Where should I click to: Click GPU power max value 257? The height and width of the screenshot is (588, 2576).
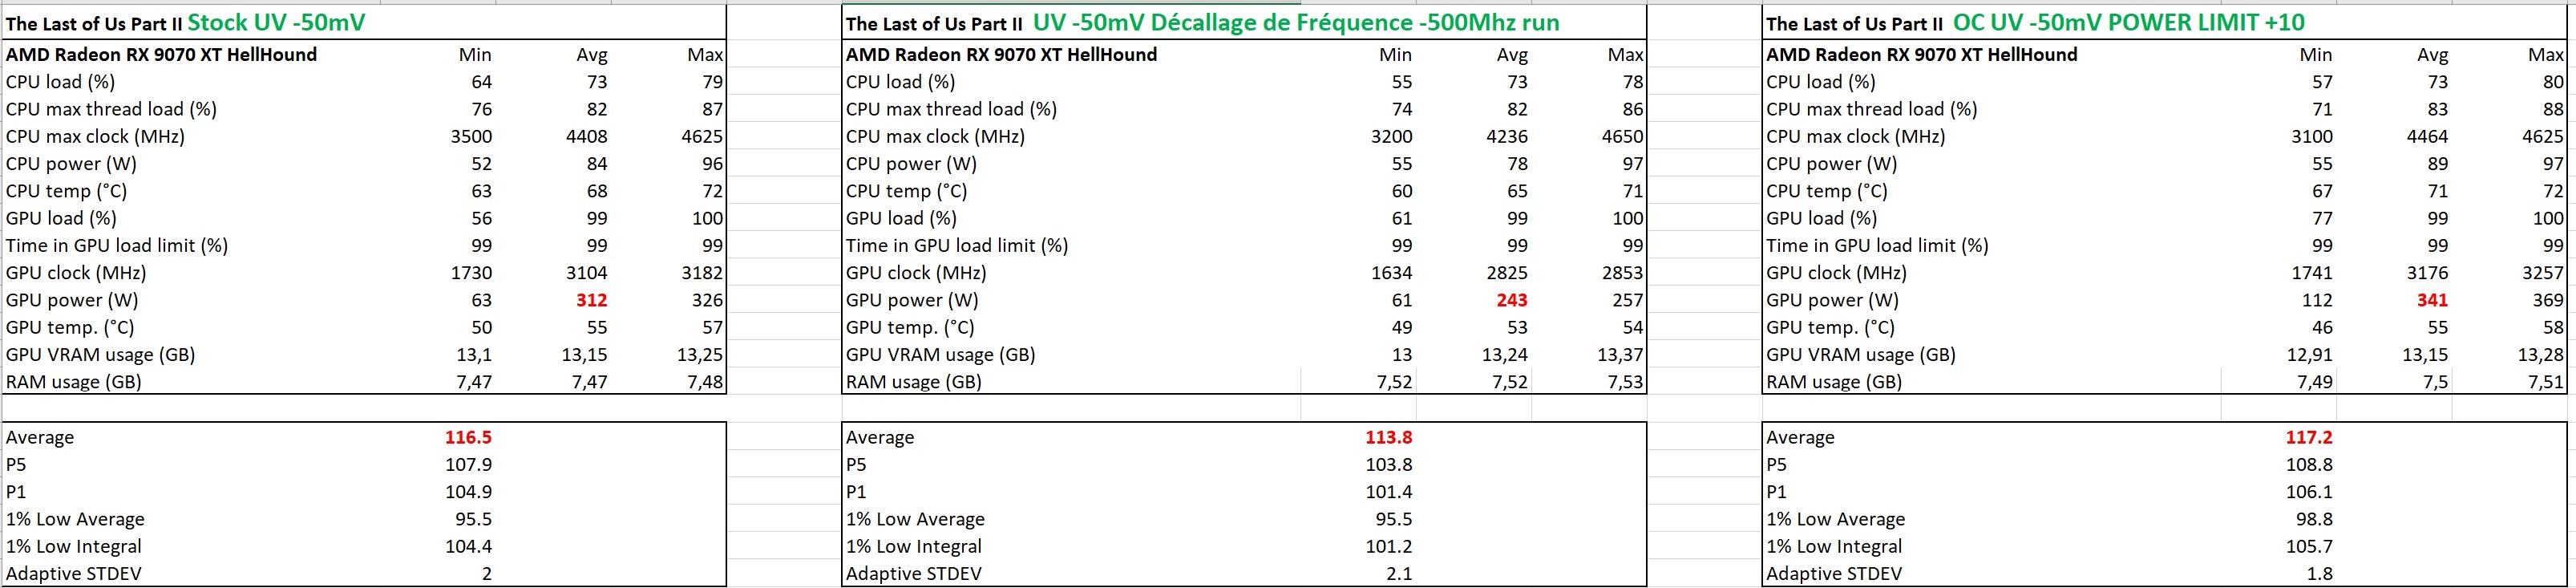pos(1628,300)
